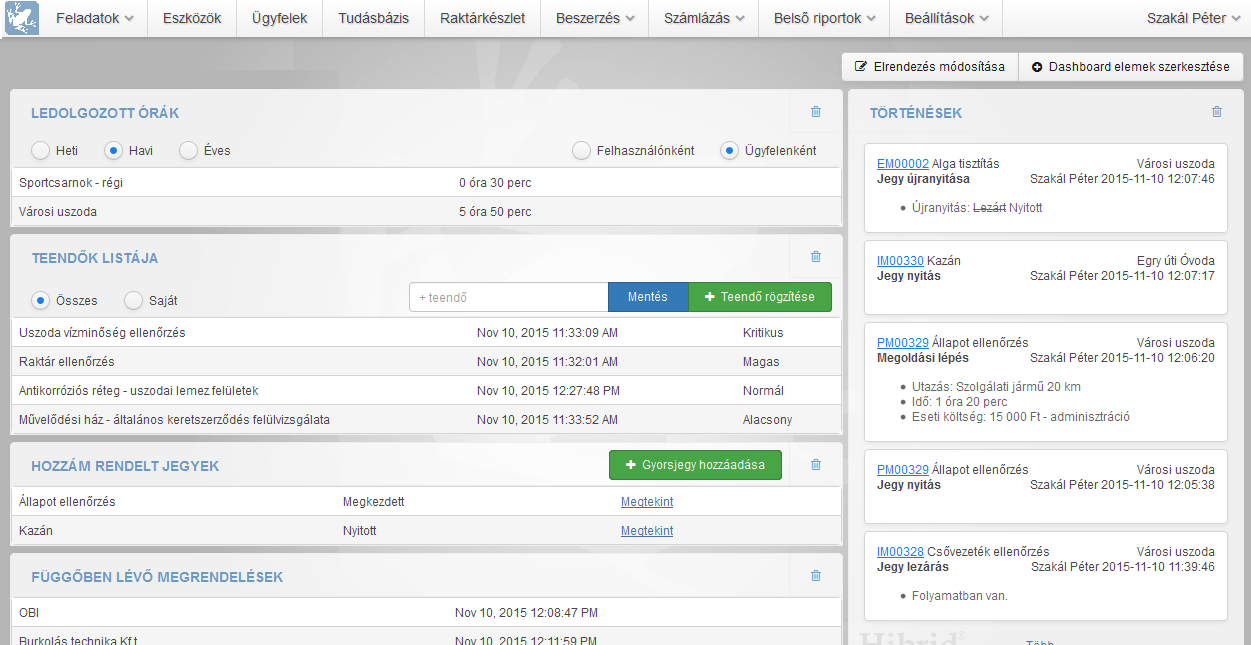Image resolution: width=1251 pixels, height=645 pixels.
Task: Click the + teendő input field
Action: tap(509, 297)
